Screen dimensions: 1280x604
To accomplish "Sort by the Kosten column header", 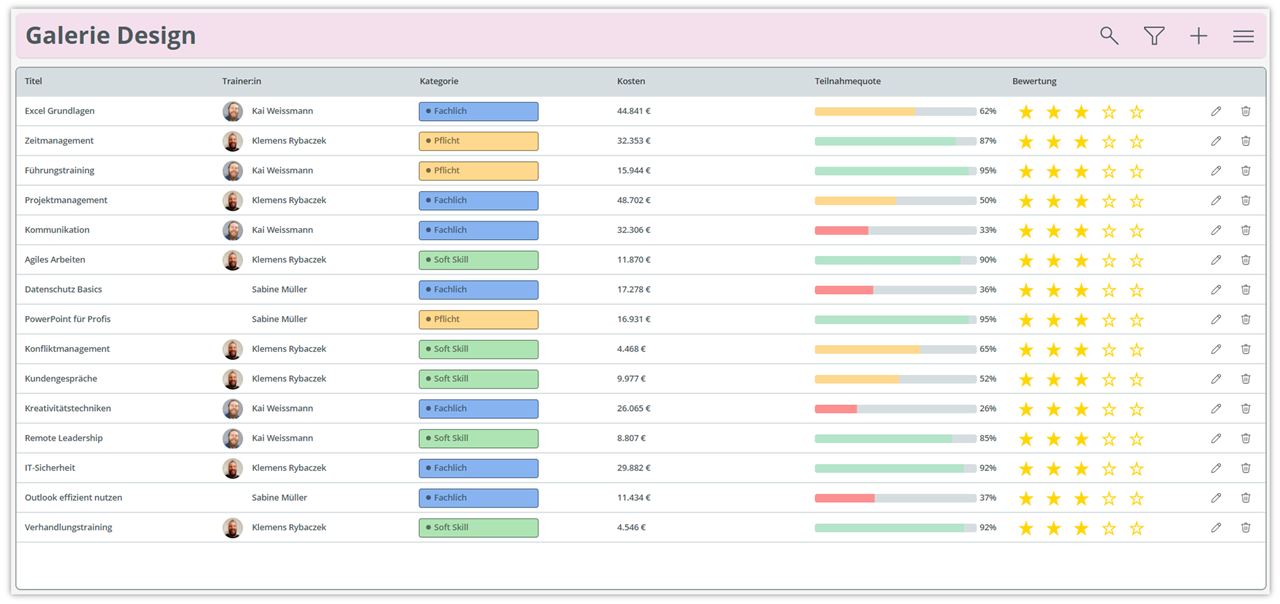I will click(x=631, y=81).
